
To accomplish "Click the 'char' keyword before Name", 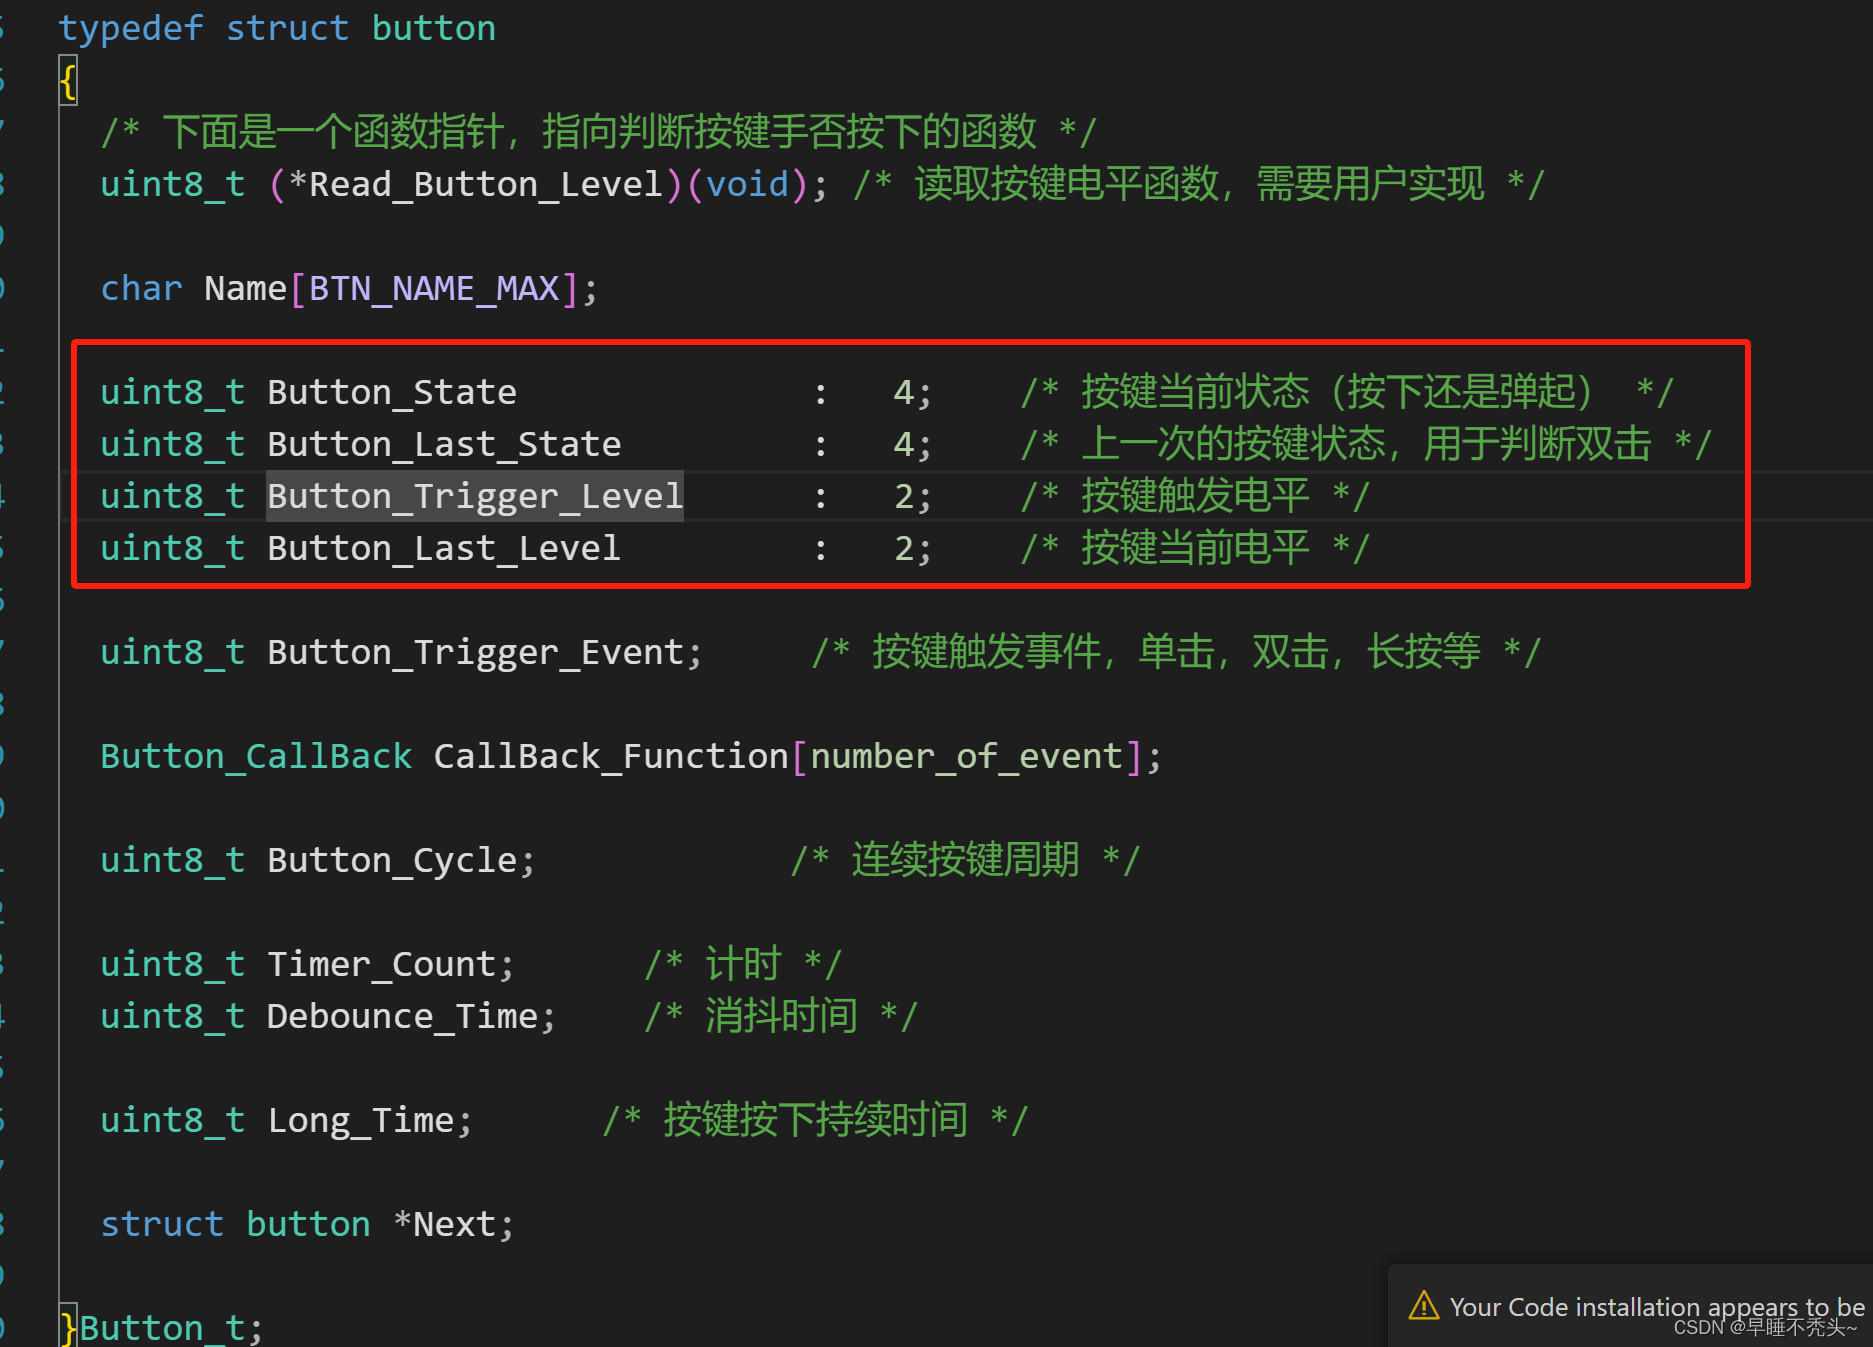I will (141, 288).
